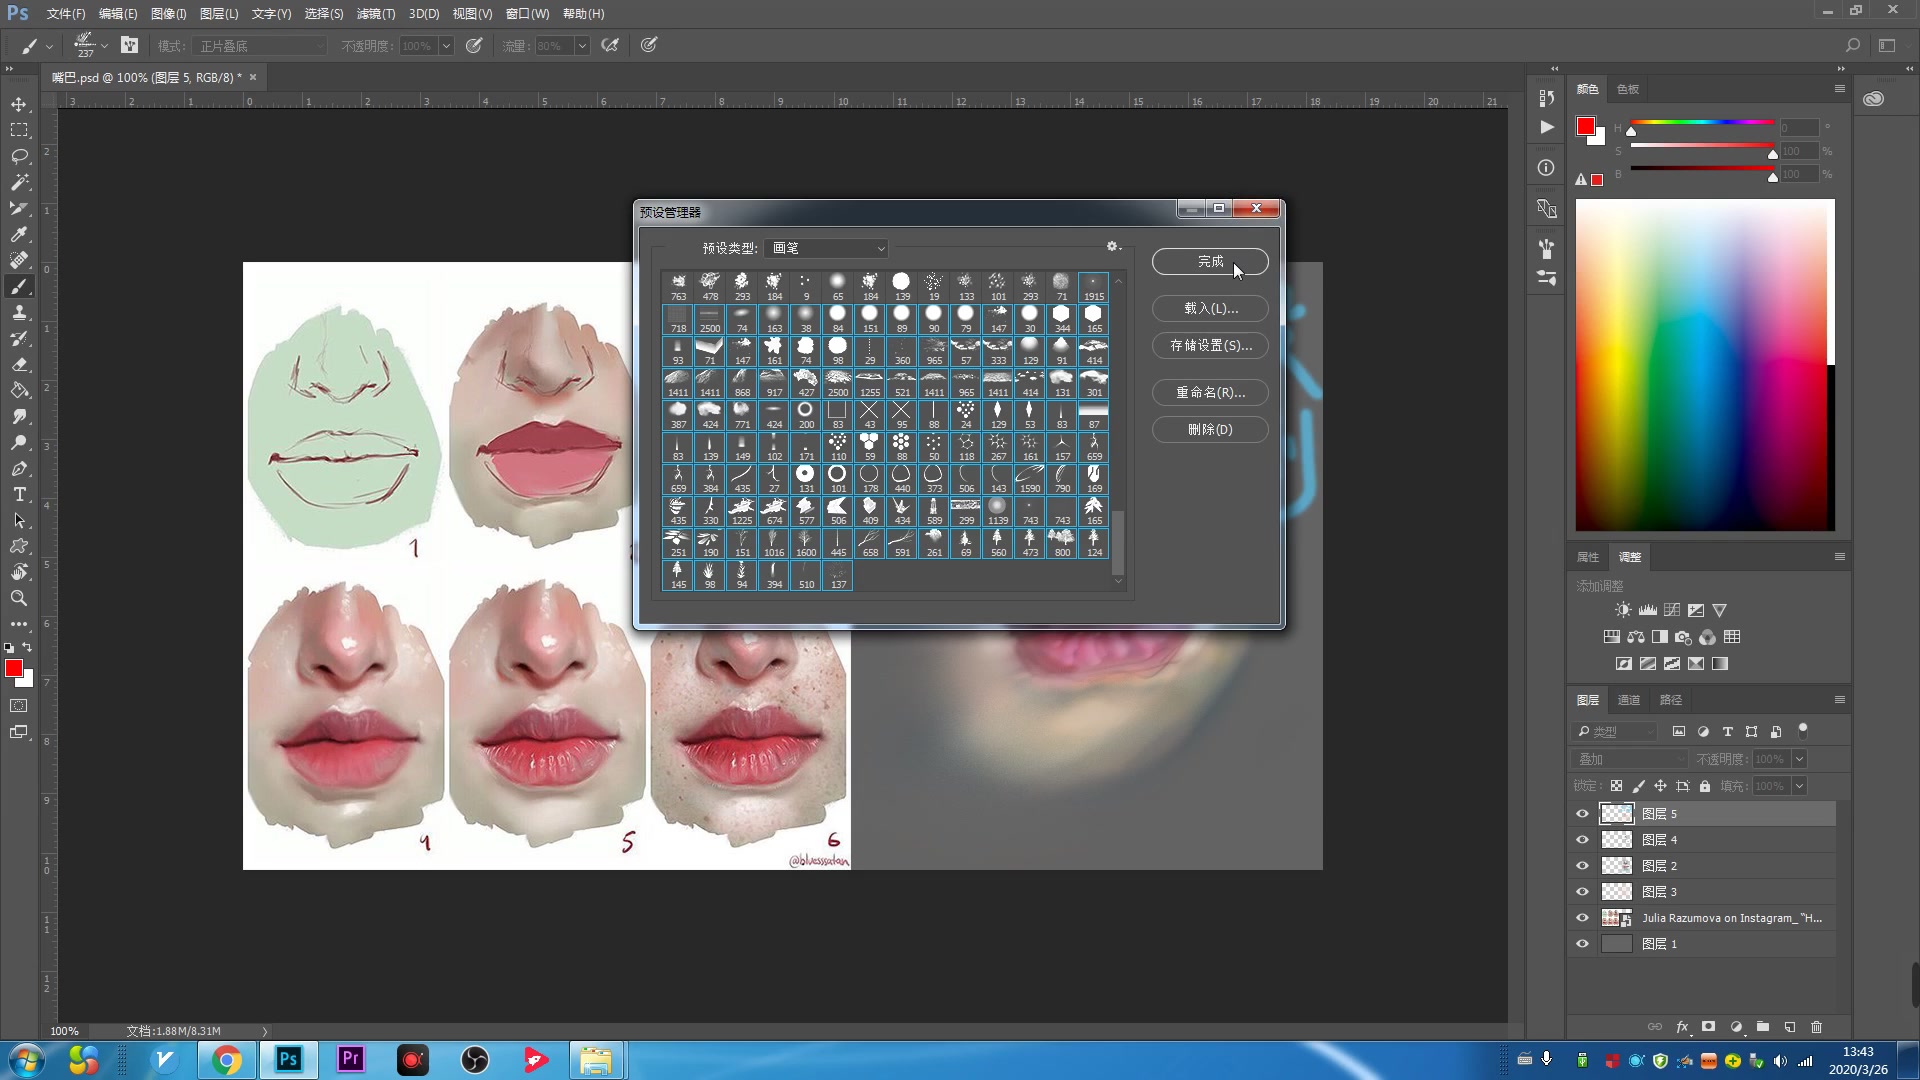The image size is (1920, 1080).
Task: Click the gear icon in Preset Manager
Action: pos(1112,246)
